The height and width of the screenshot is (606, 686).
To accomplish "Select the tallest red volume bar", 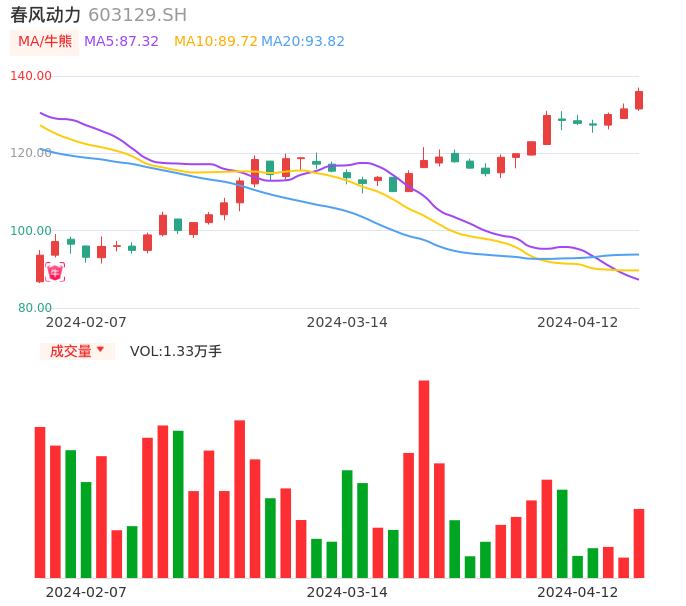I will click(424, 478).
